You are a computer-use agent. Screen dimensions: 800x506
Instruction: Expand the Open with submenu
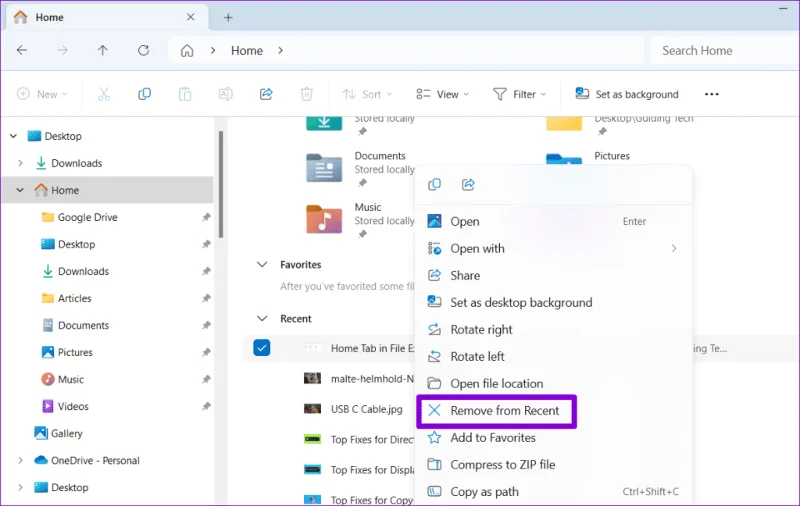[x=674, y=248]
